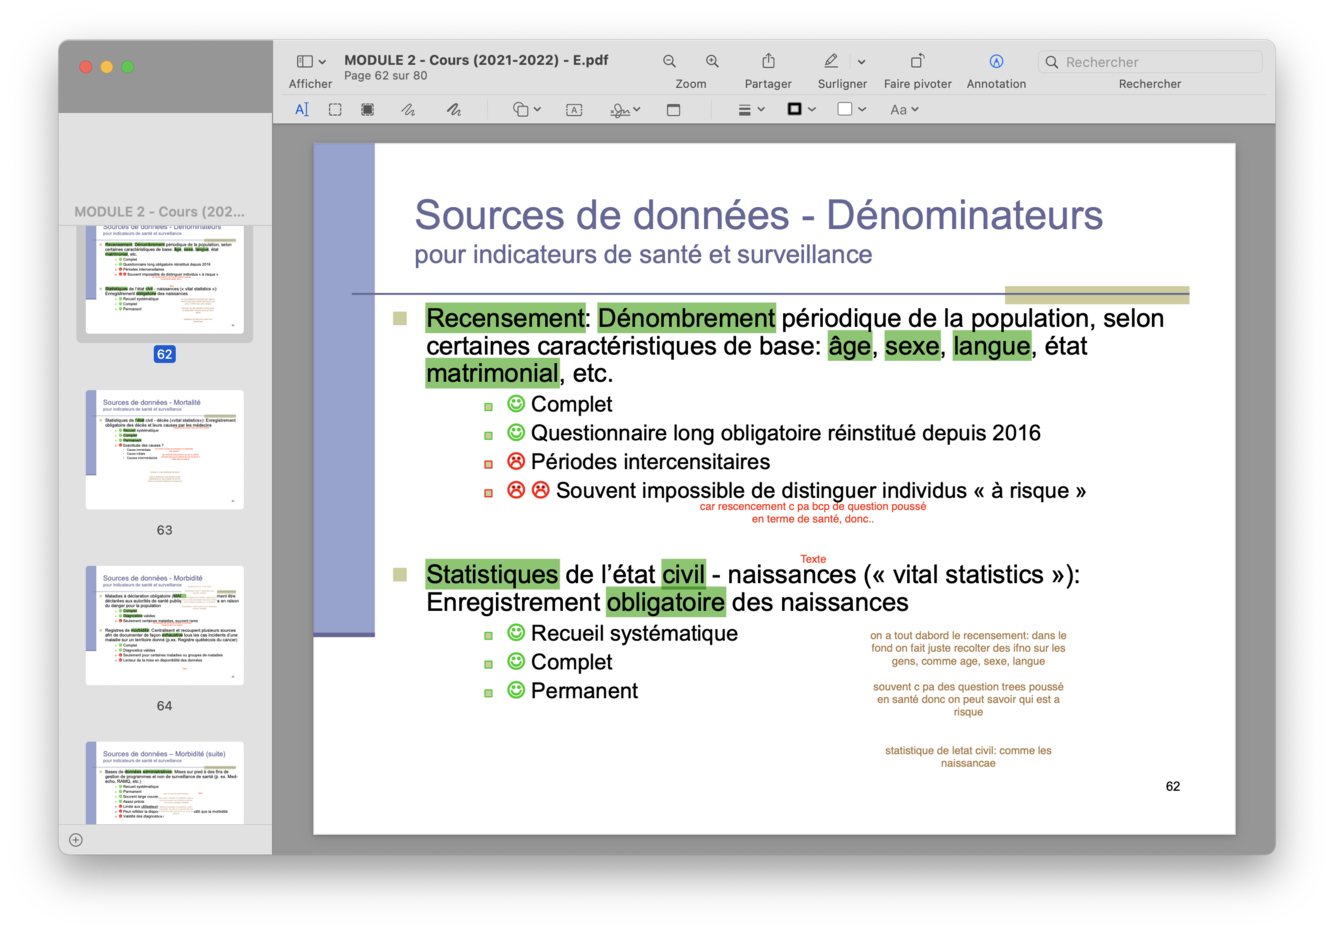
Task: Click the 'Questionnaire long obligatoire' bullet text
Action: (x=786, y=433)
